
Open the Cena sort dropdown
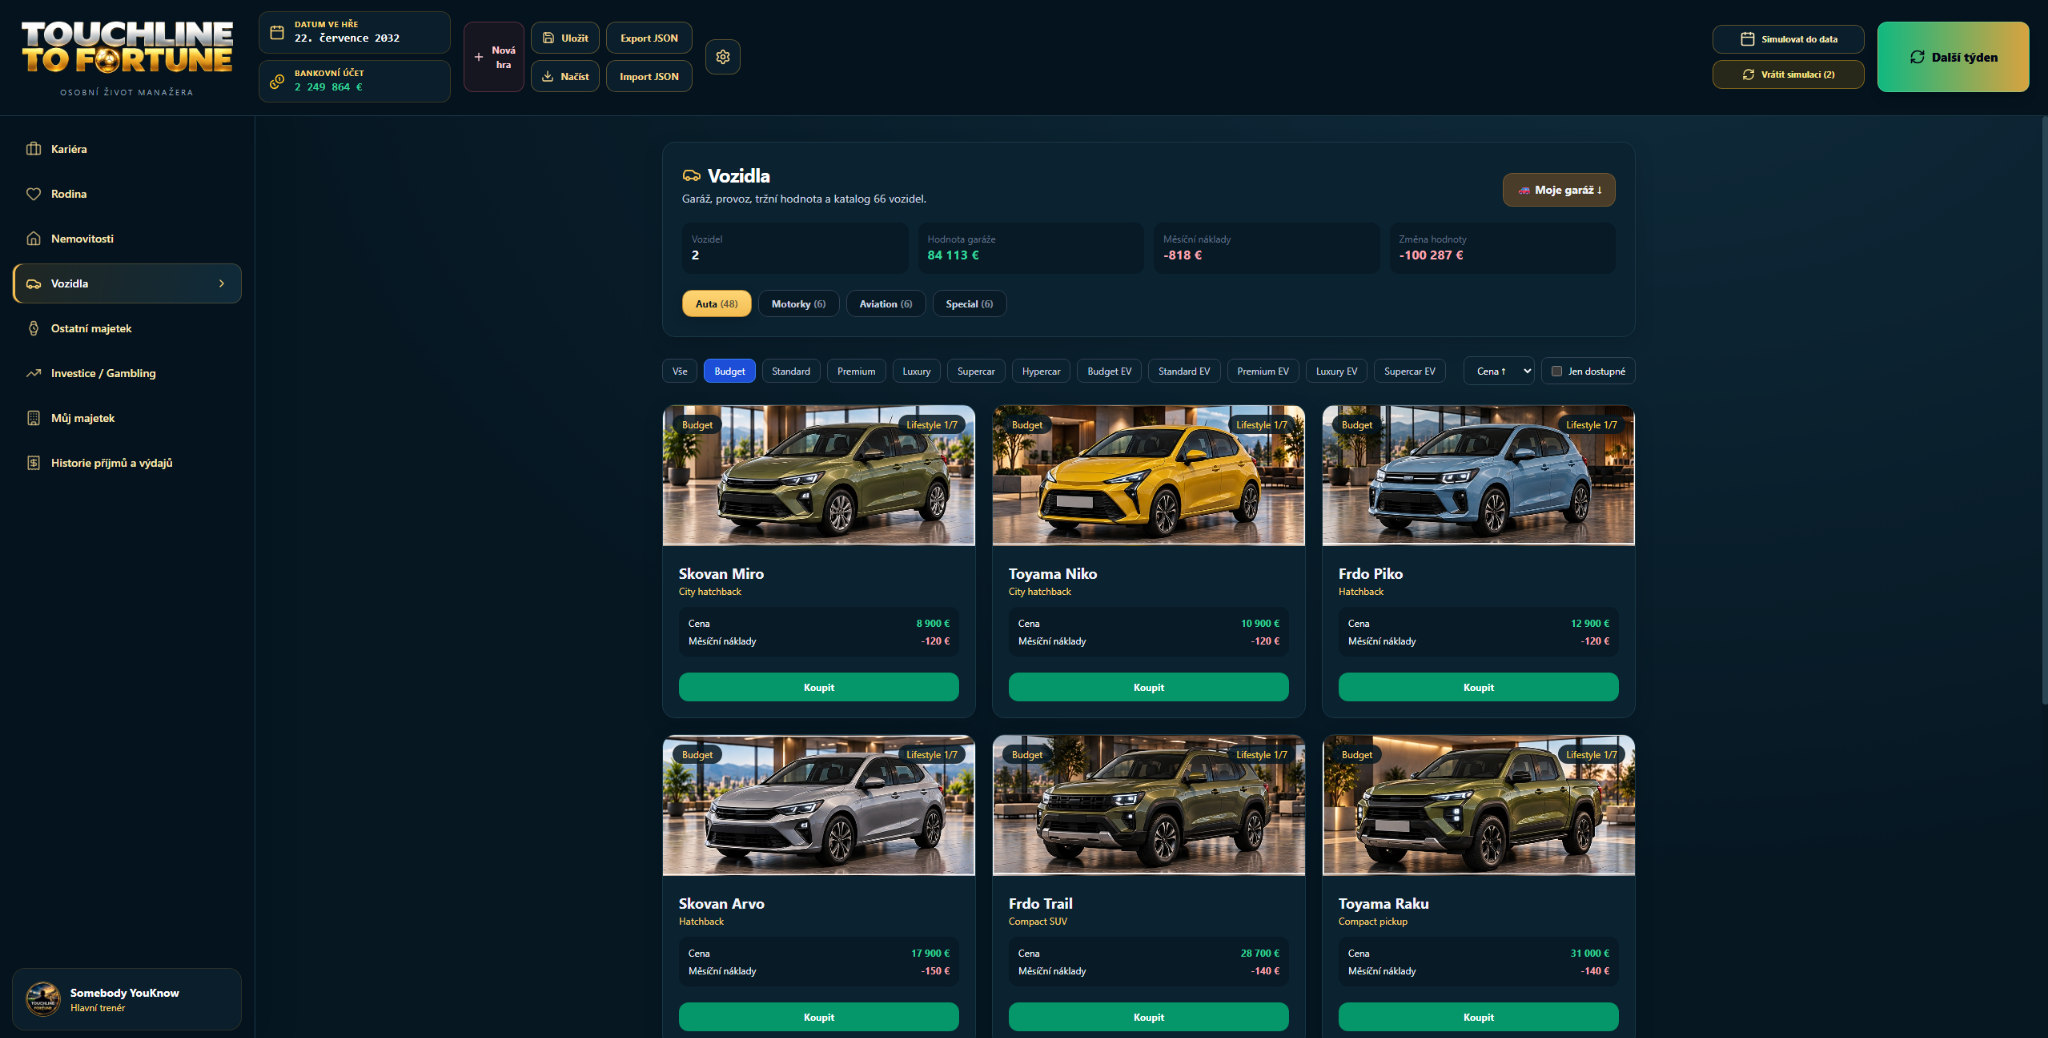pos(1499,371)
